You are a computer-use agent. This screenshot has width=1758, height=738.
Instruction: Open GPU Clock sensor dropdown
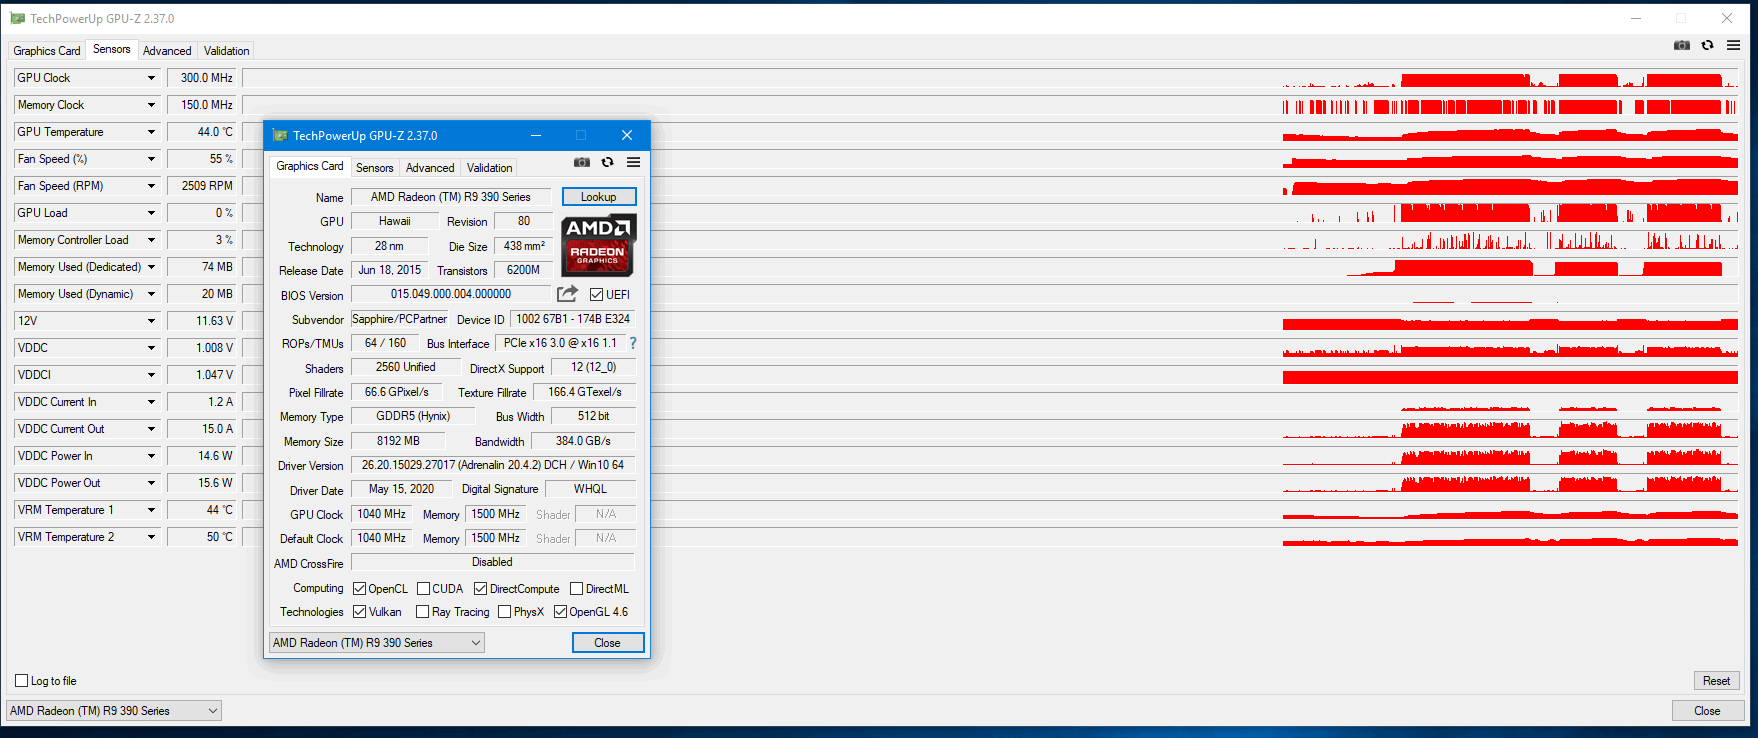(x=152, y=78)
